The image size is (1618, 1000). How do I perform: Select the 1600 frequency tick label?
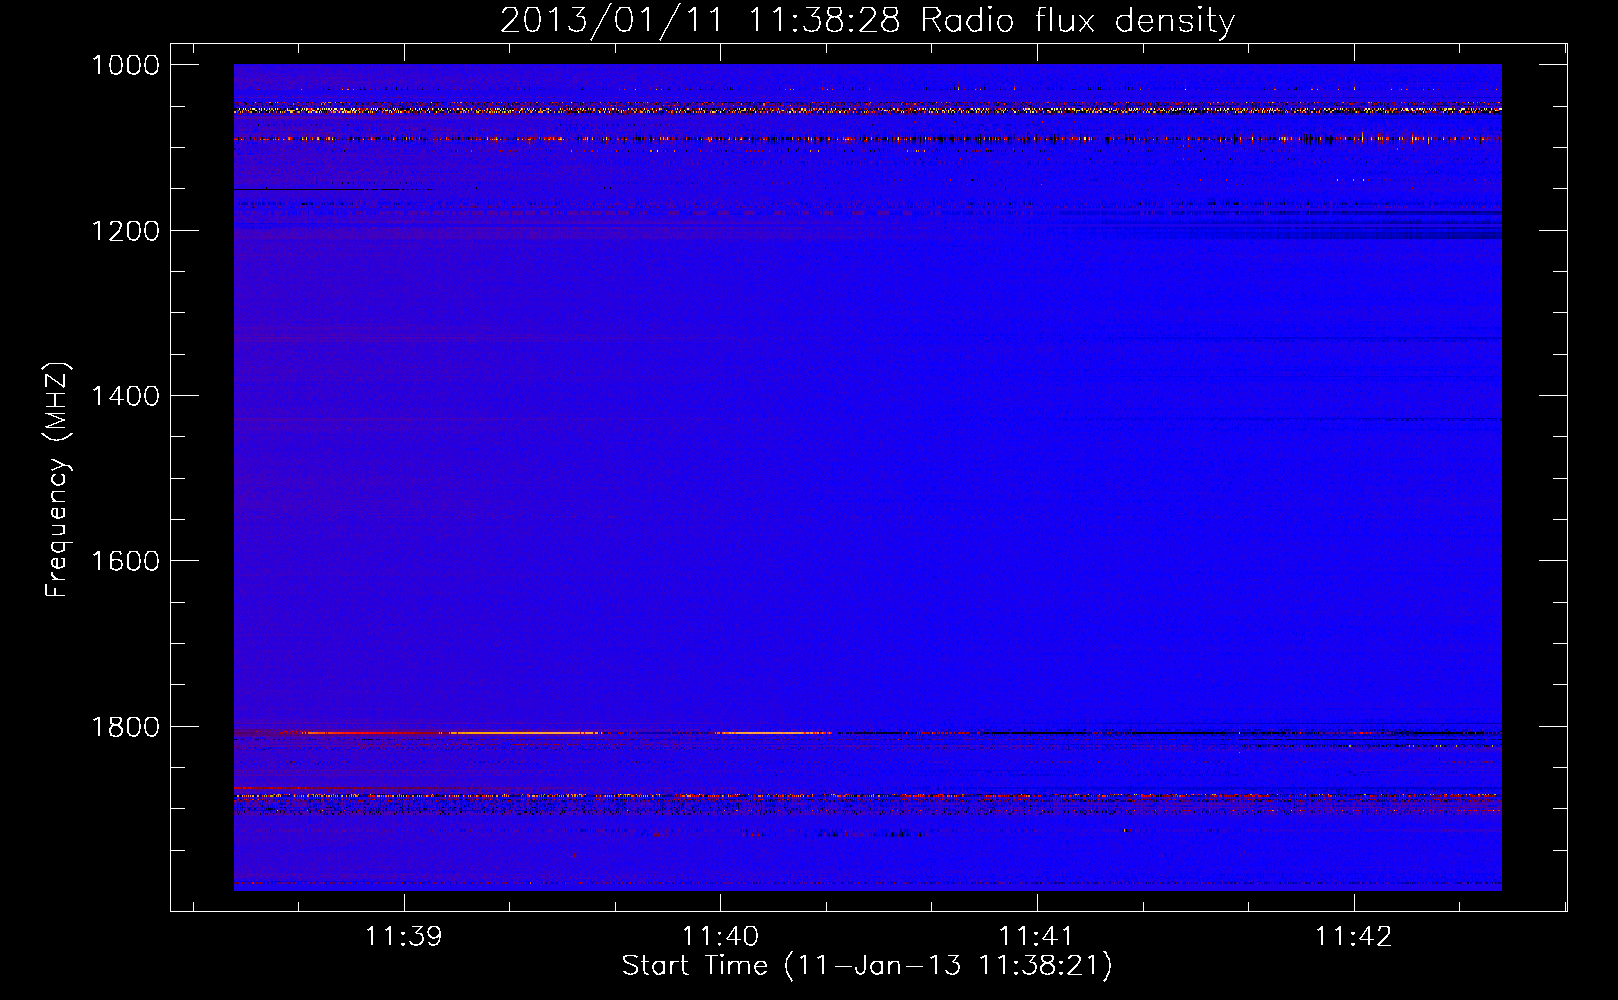125,561
